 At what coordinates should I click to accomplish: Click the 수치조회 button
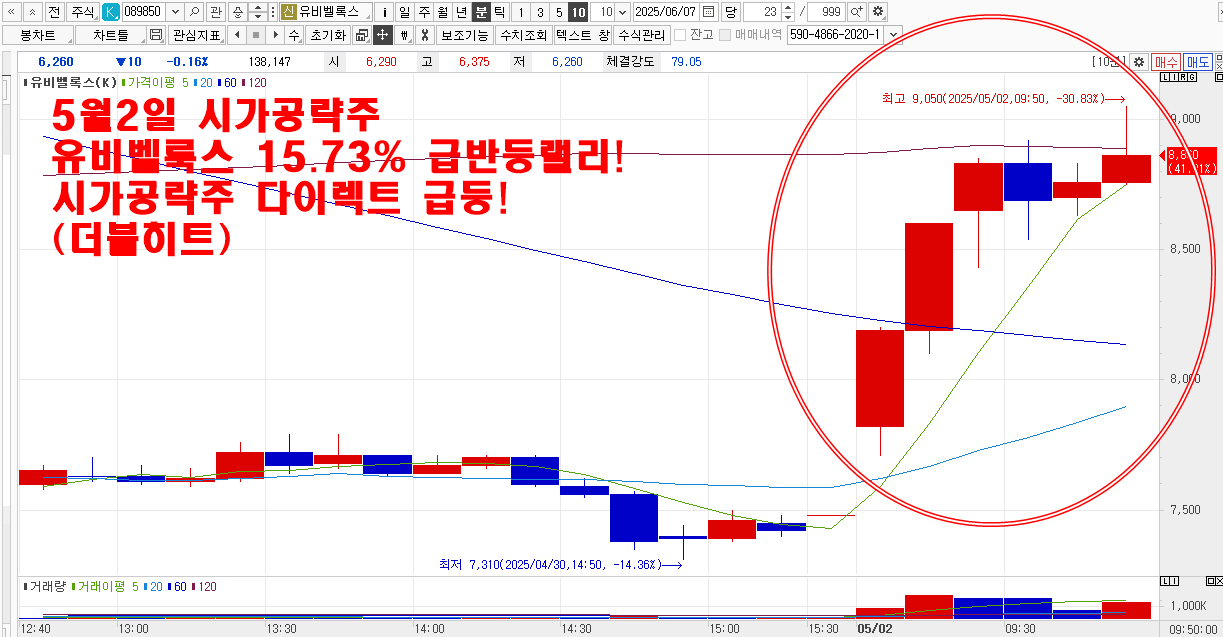click(x=523, y=35)
